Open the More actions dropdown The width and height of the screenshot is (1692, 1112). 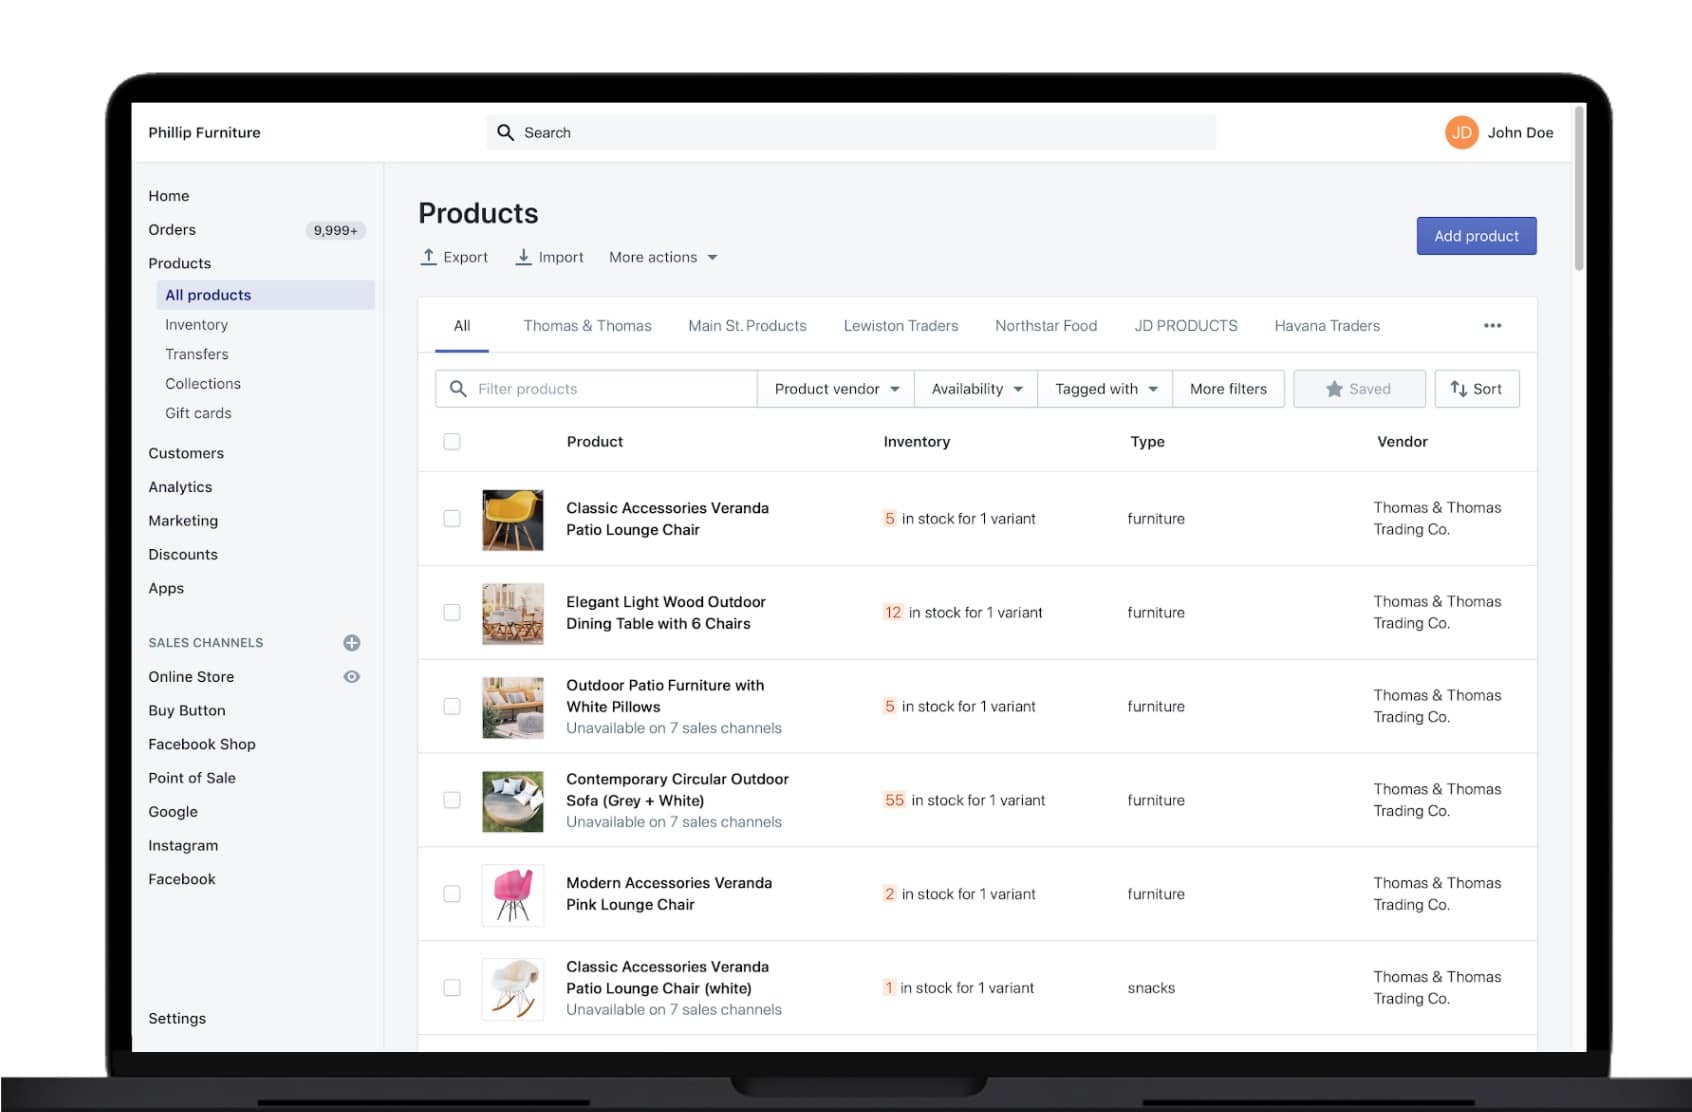(662, 257)
